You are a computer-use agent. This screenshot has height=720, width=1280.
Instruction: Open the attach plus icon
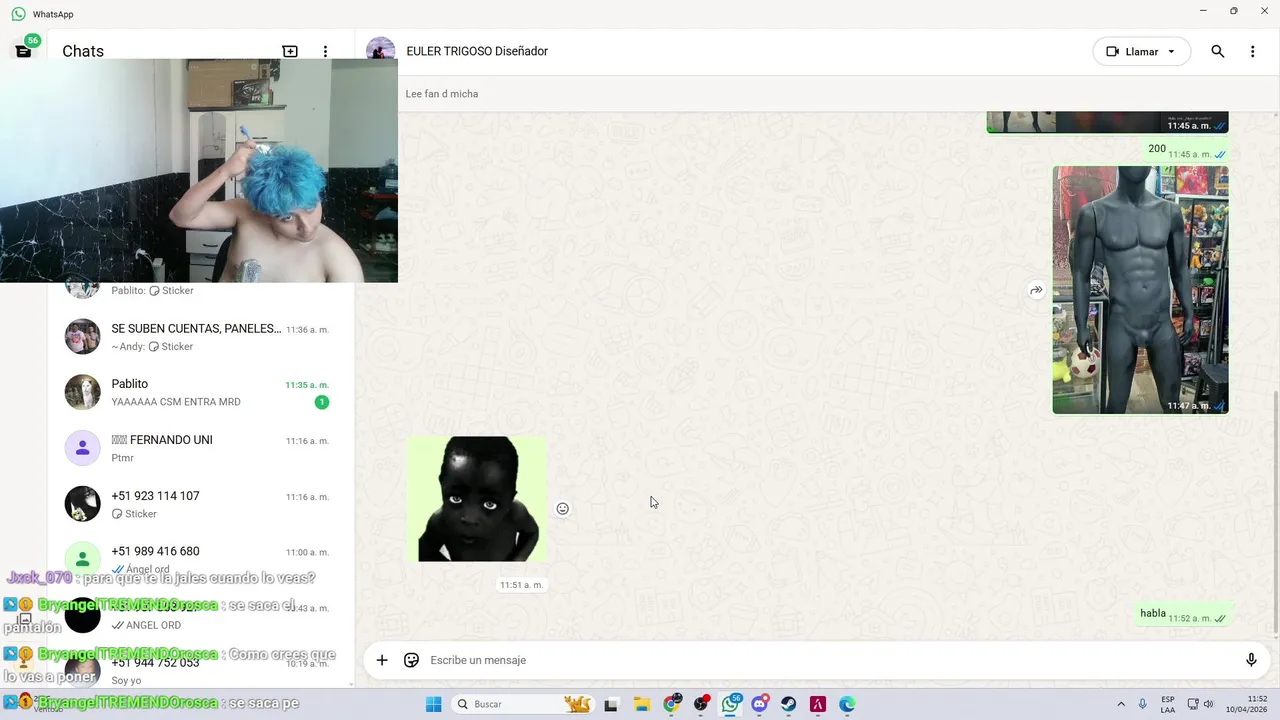click(382, 660)
